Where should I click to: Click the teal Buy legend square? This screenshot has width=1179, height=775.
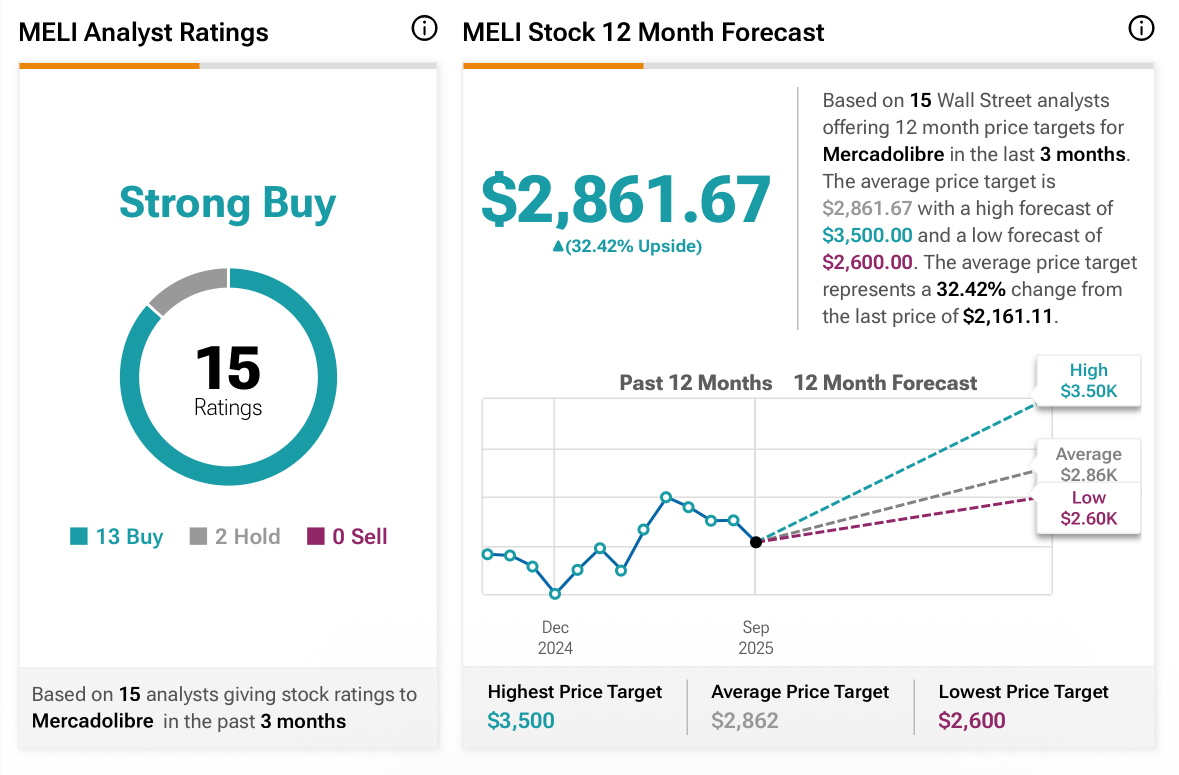tap(79, 537)
